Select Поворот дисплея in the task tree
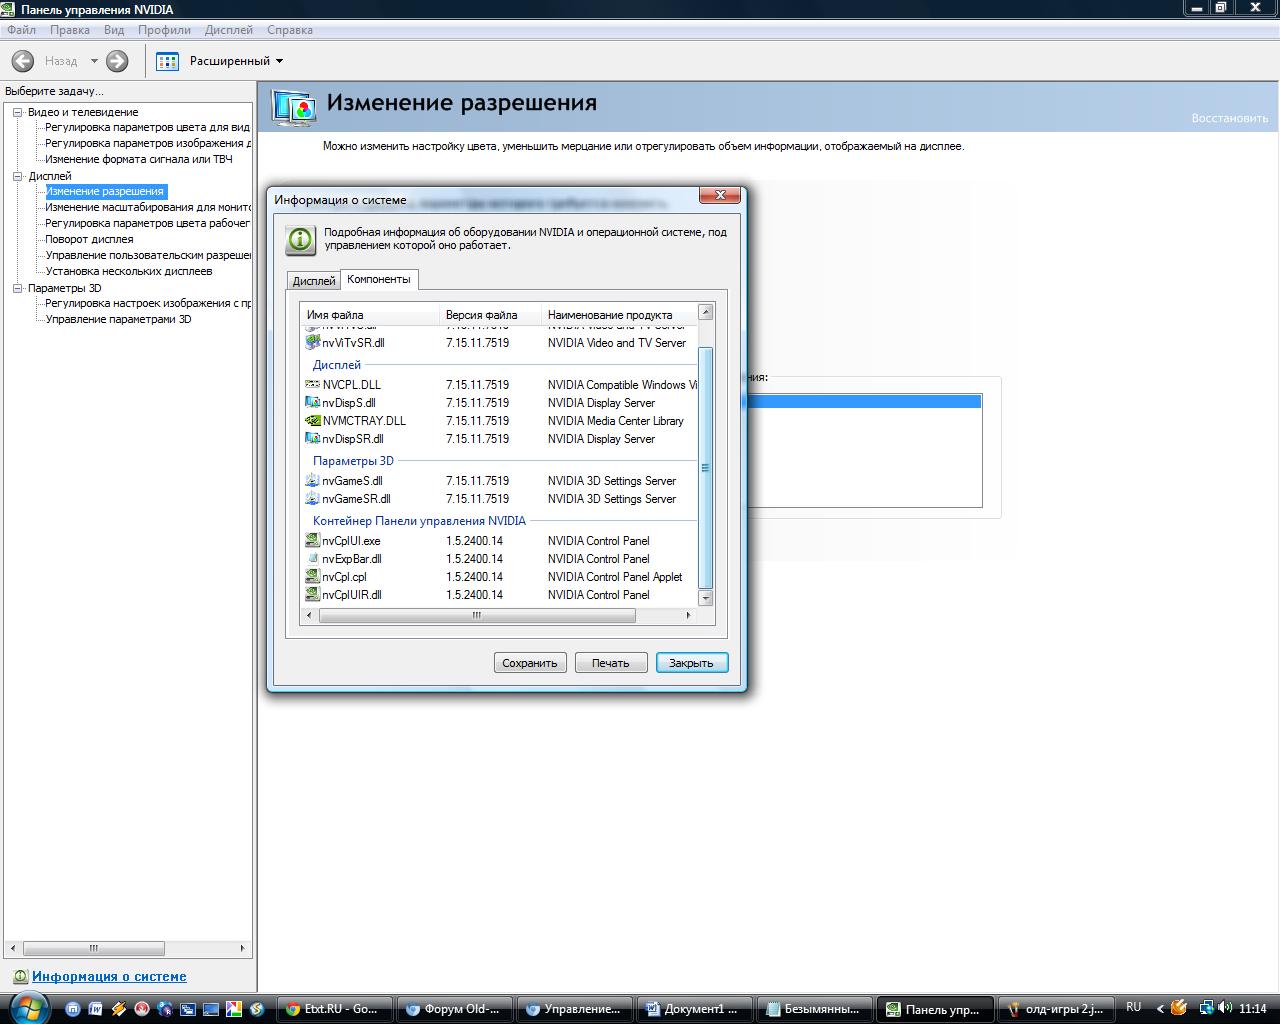Image resolution: width=1280 pixels, height=1024 pixels. tap(89, 239)
